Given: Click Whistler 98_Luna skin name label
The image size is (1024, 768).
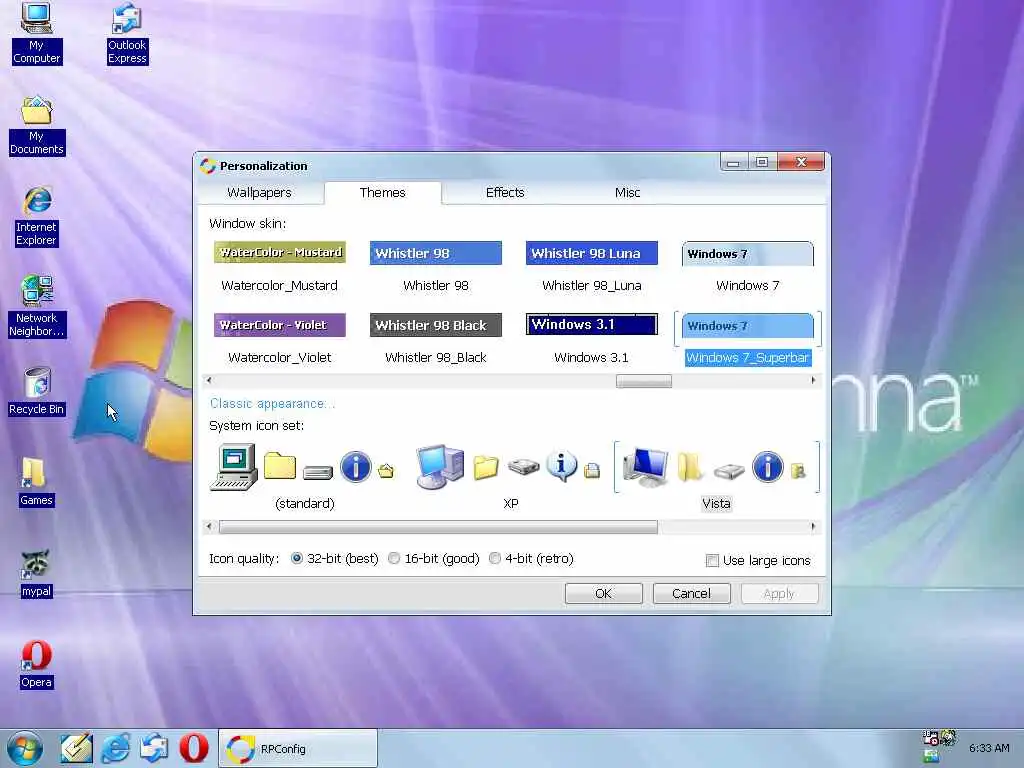Looking at the screenshot, I should coord(592,286).
